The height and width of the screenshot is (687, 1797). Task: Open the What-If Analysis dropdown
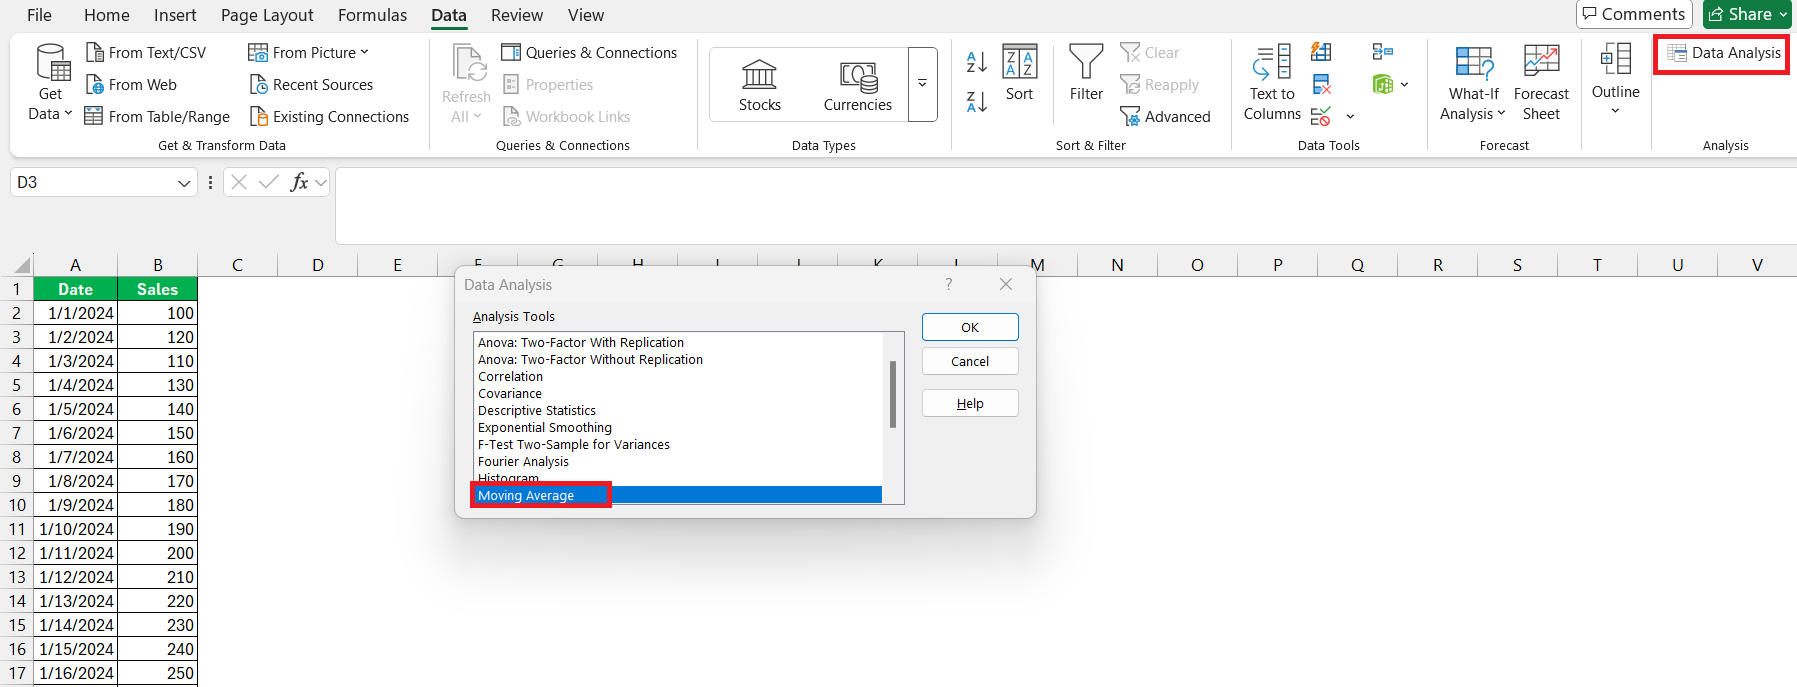[1472, 83]
